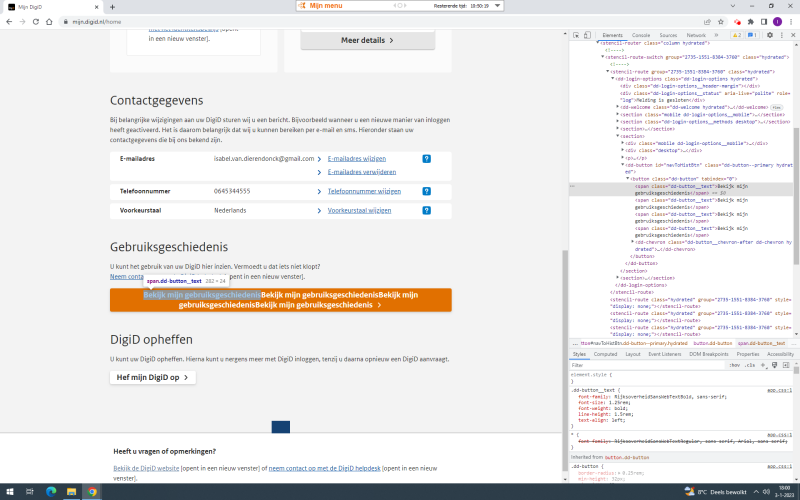Toggle the .cls class editor in Styles

748,366
